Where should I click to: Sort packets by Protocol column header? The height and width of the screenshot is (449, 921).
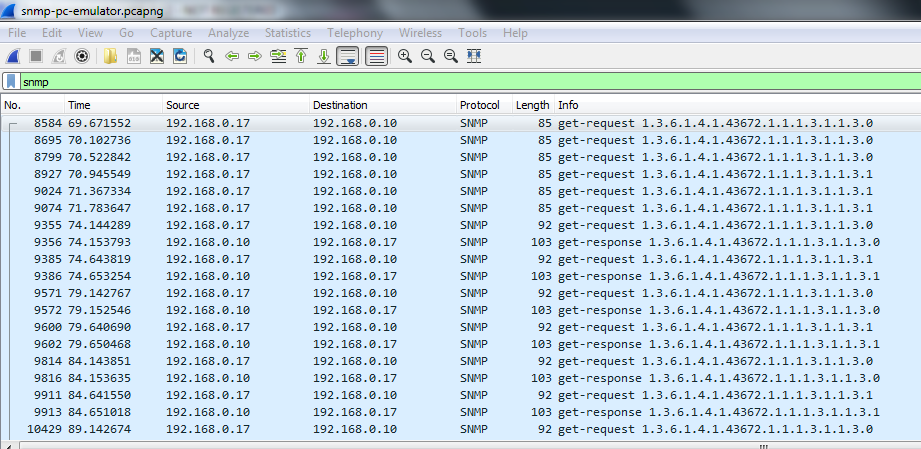tap(479, 105)
